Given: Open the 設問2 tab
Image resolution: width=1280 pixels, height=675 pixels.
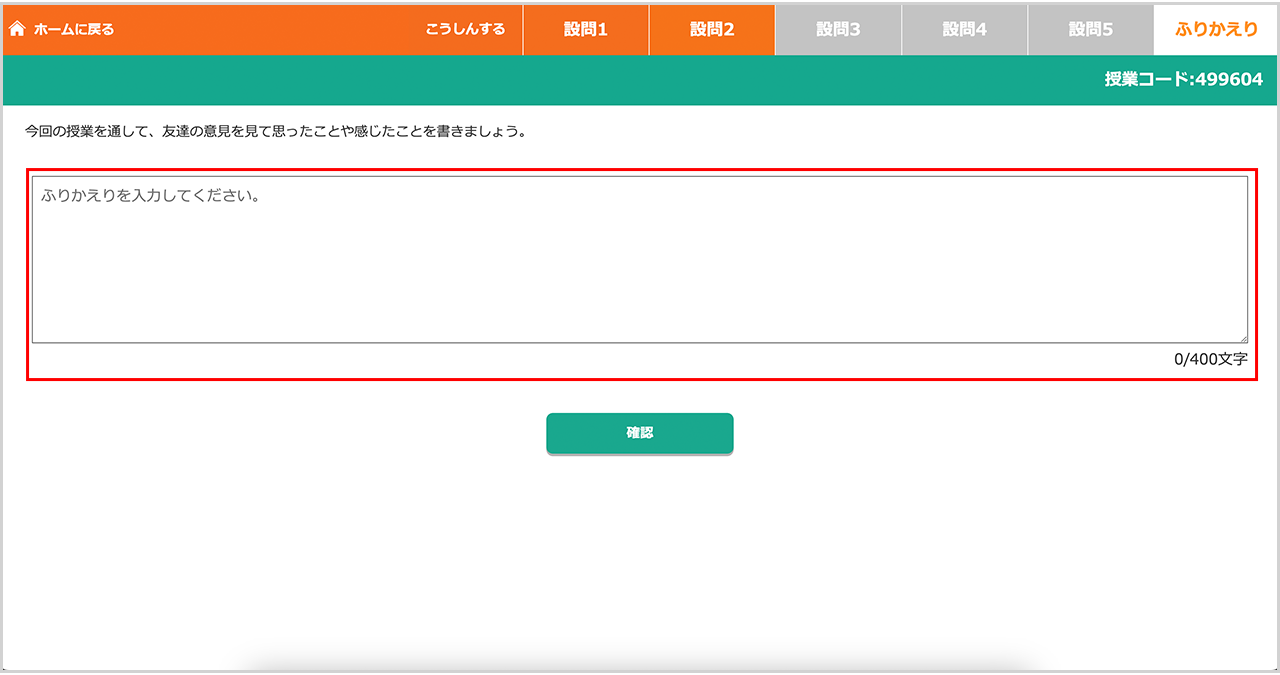Looking at the screenshot, I should [711, 29].
